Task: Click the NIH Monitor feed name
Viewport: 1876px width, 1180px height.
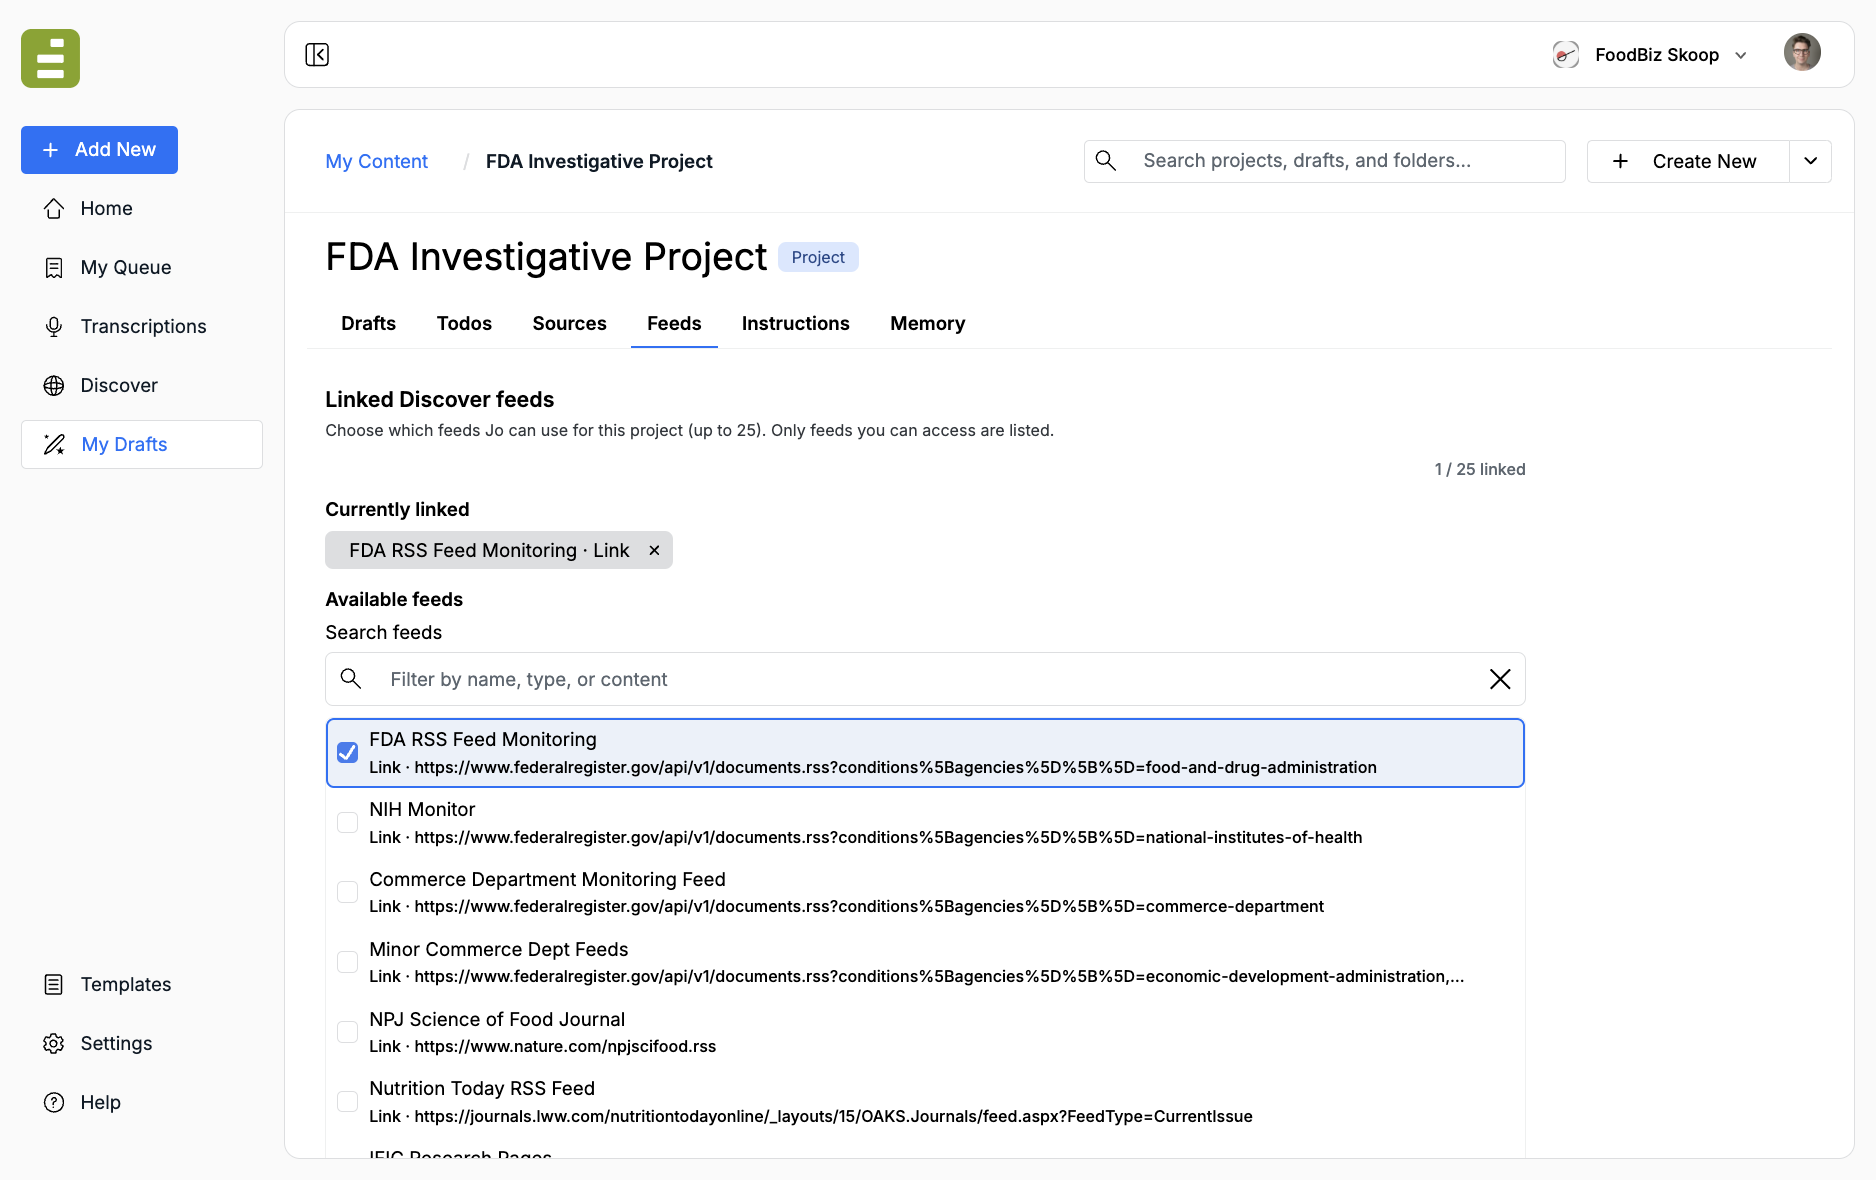Action: 422,809
